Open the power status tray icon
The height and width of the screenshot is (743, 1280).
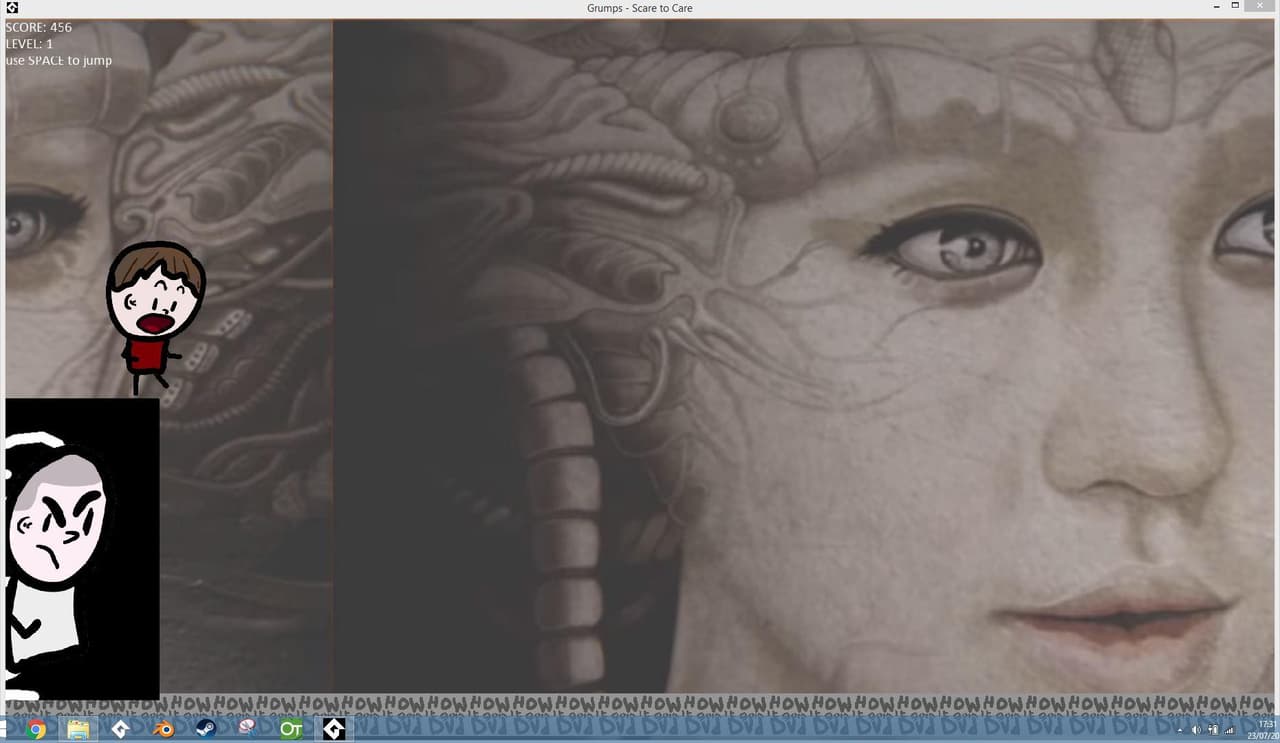click(1212, 730)
